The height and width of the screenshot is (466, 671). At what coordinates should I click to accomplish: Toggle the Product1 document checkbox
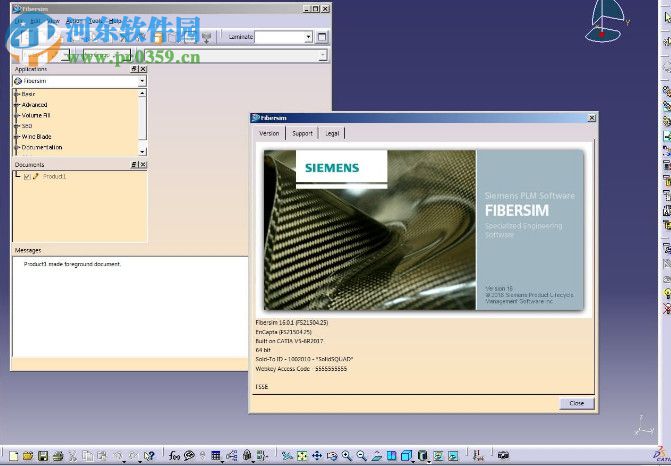[27, 176]
